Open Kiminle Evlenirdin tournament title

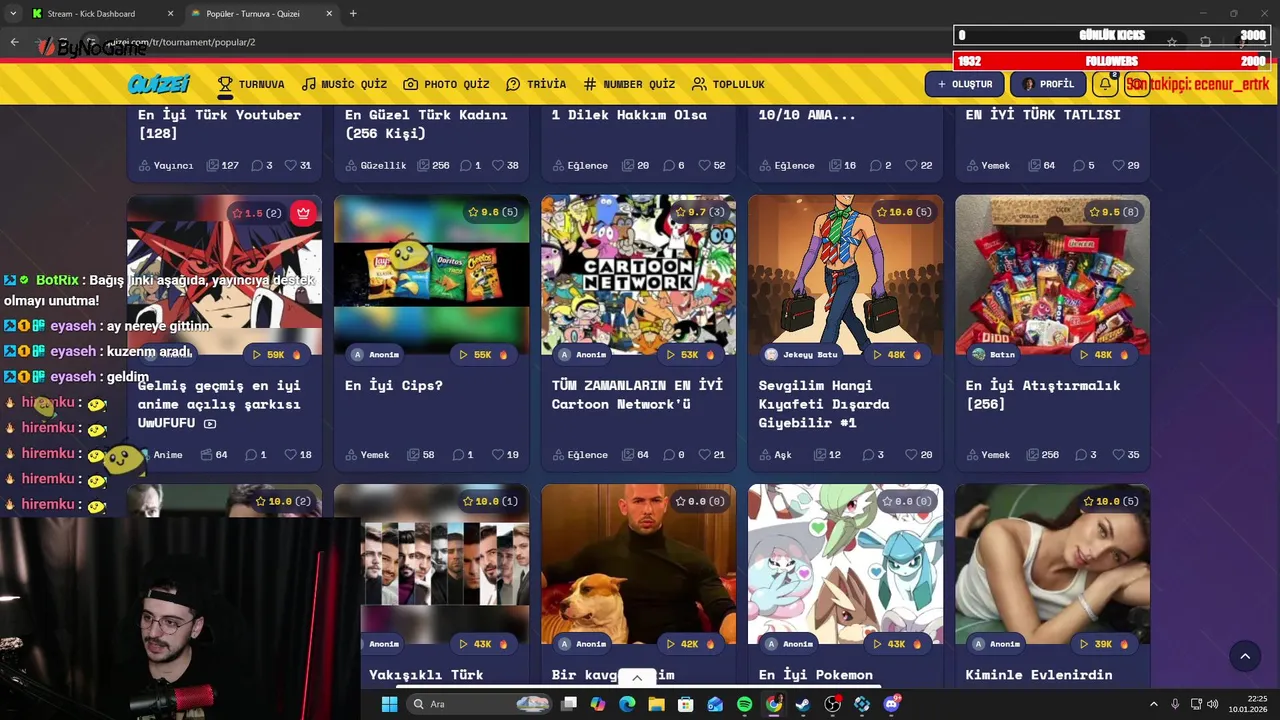click(1039, 675)
